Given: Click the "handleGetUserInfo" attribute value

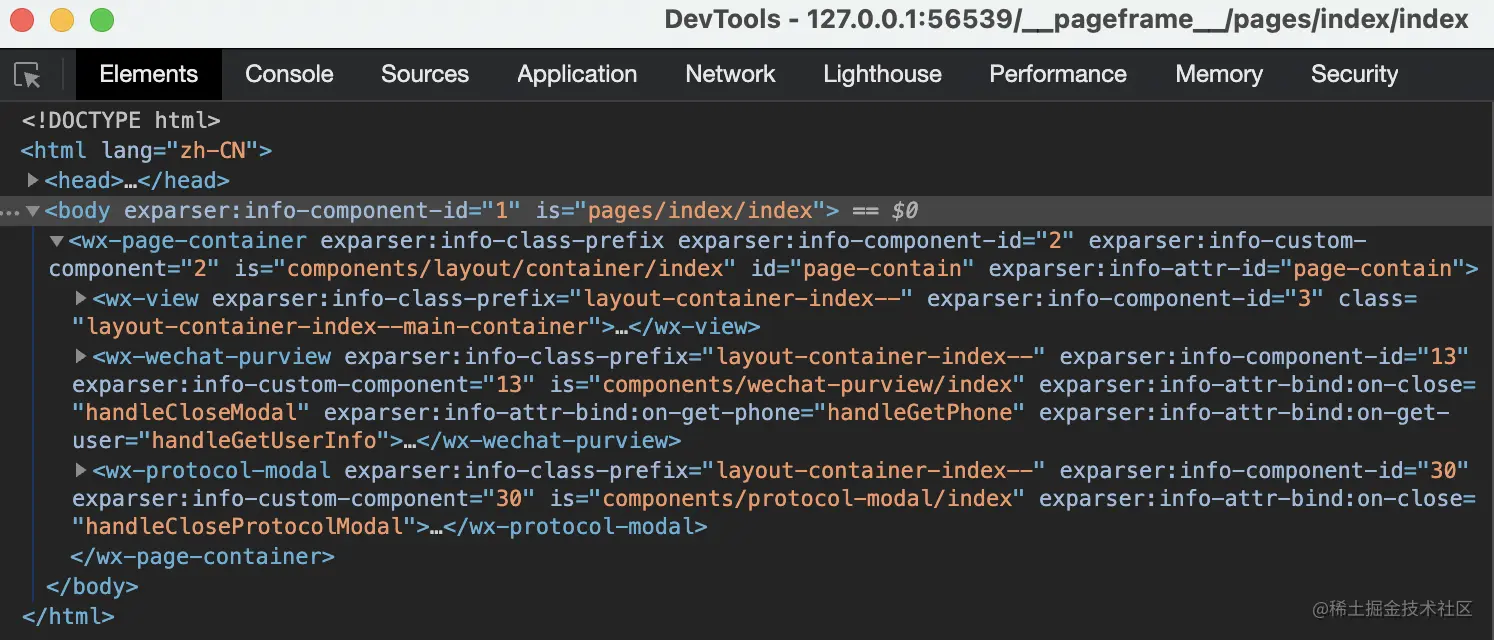Looking at the screenshot, I should (x=264, y=441).
